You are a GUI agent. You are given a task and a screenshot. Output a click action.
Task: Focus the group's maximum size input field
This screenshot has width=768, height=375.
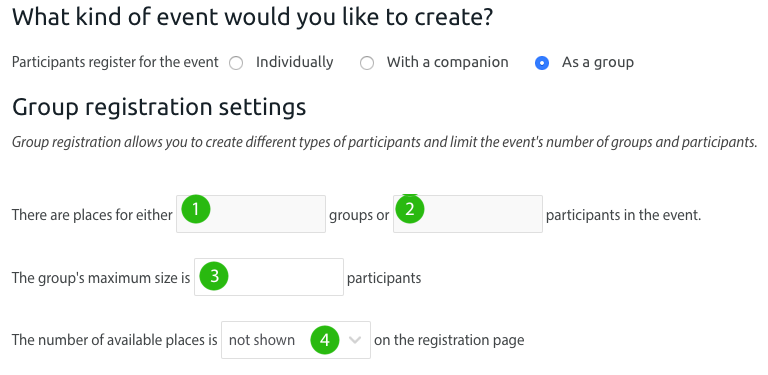(269, 277)
